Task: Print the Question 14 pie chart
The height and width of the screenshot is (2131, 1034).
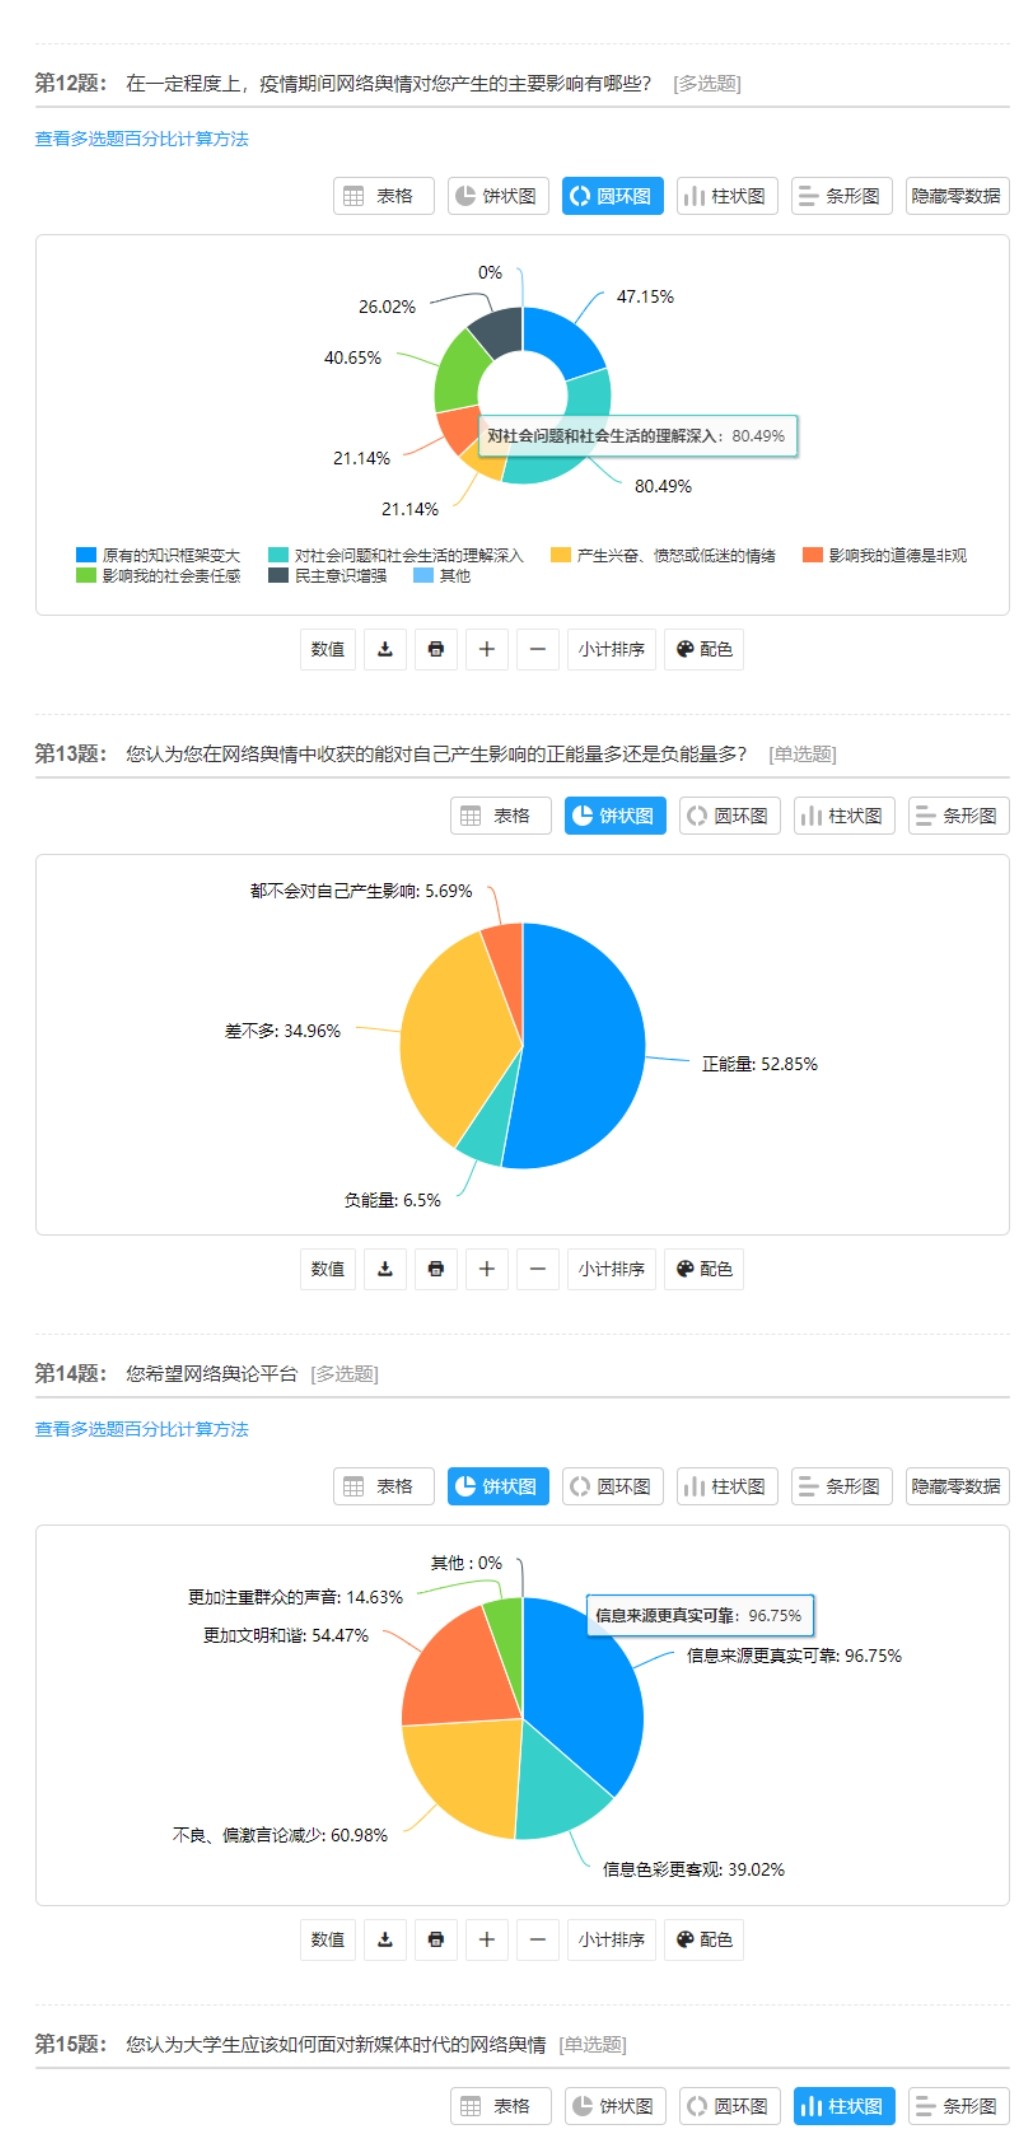Action: (x=436, y=1939)
